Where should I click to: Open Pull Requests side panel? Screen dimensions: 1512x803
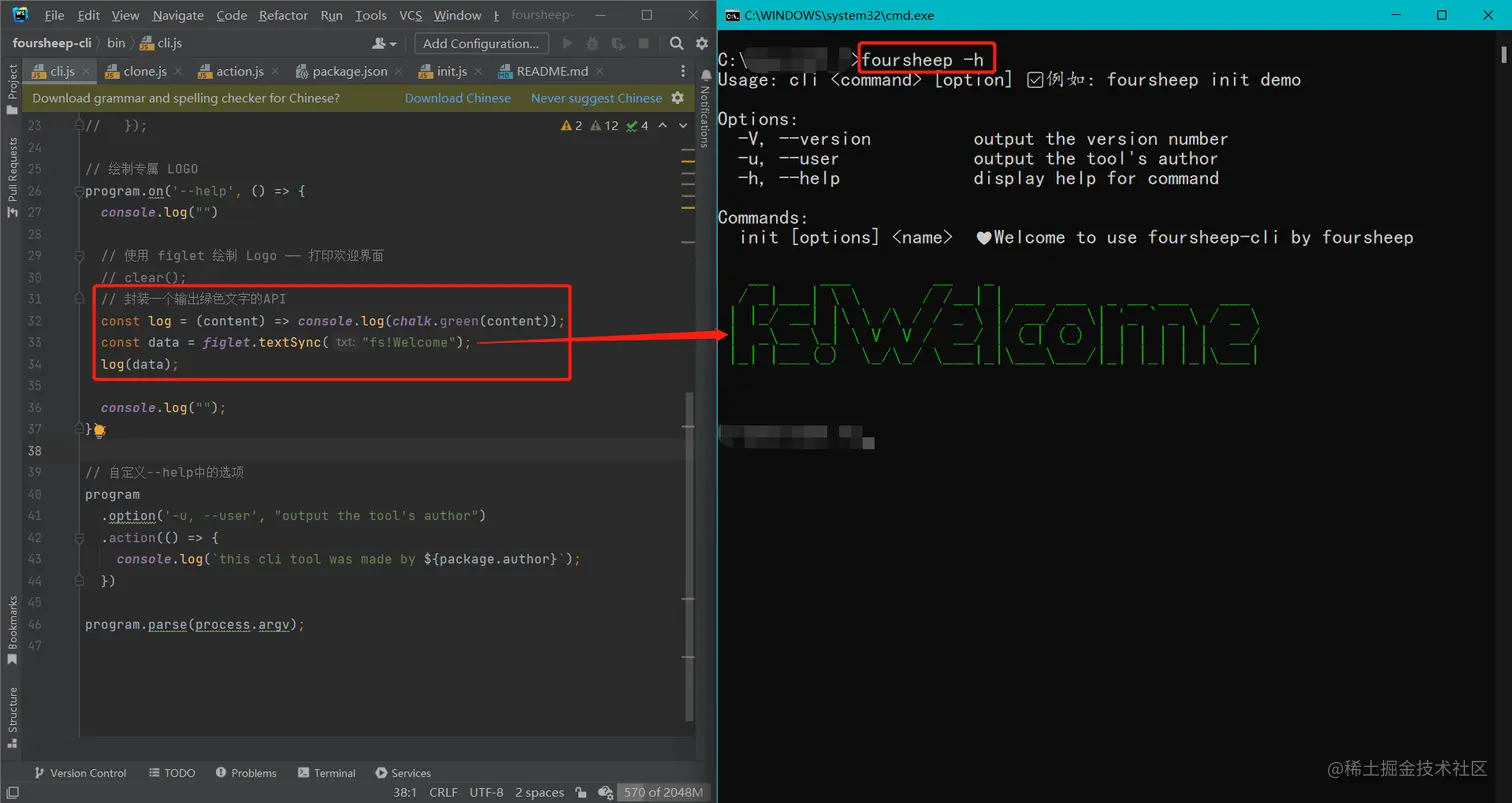(13, 176)
